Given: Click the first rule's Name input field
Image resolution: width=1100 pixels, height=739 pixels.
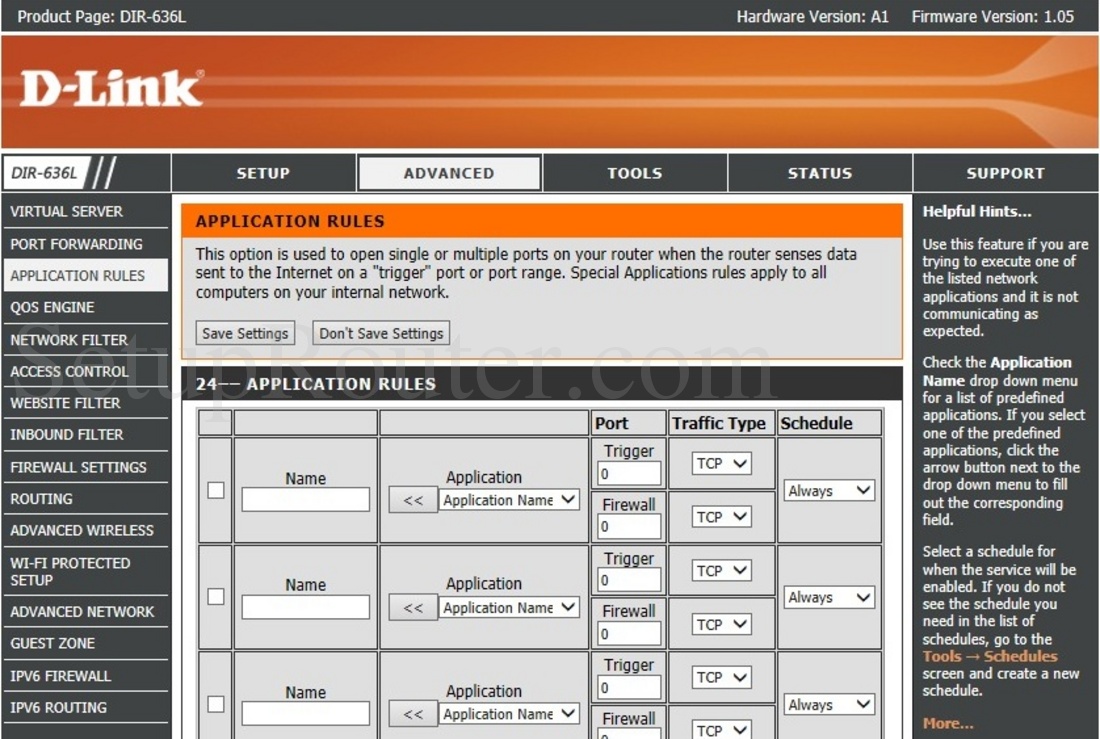Looking at the screenshot, I should coord(304,499).
